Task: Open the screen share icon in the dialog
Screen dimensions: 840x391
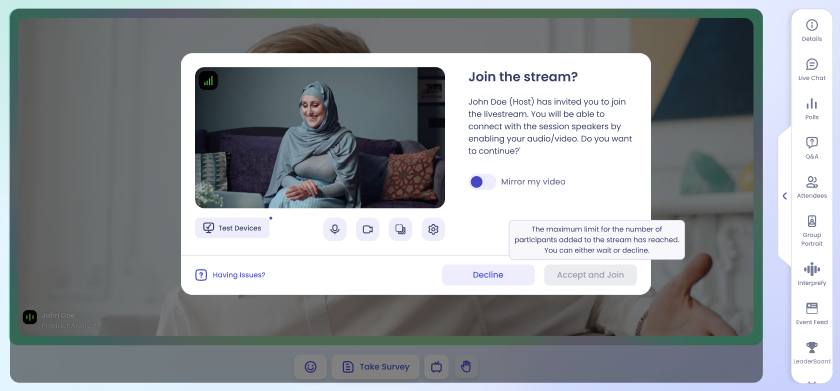Action: (x=400, y=229)
